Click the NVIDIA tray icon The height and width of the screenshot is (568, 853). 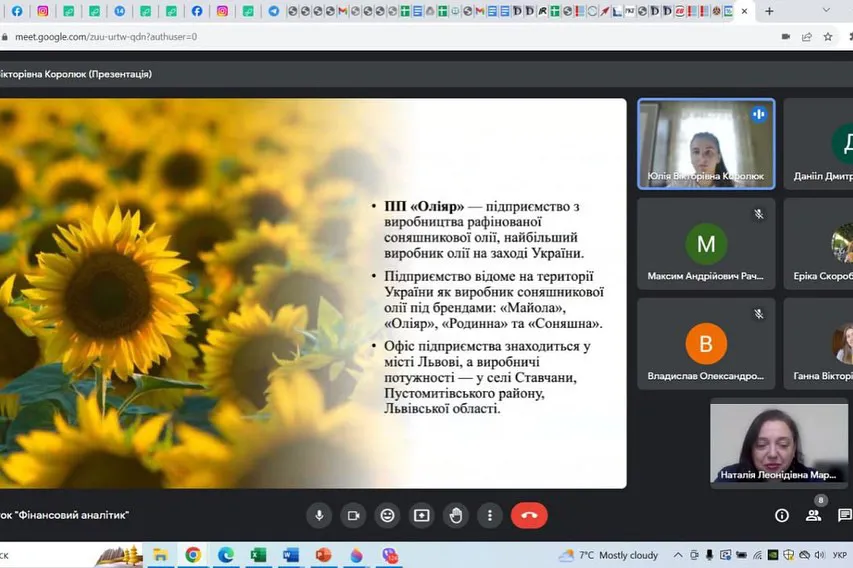click(x=772, y=555)
